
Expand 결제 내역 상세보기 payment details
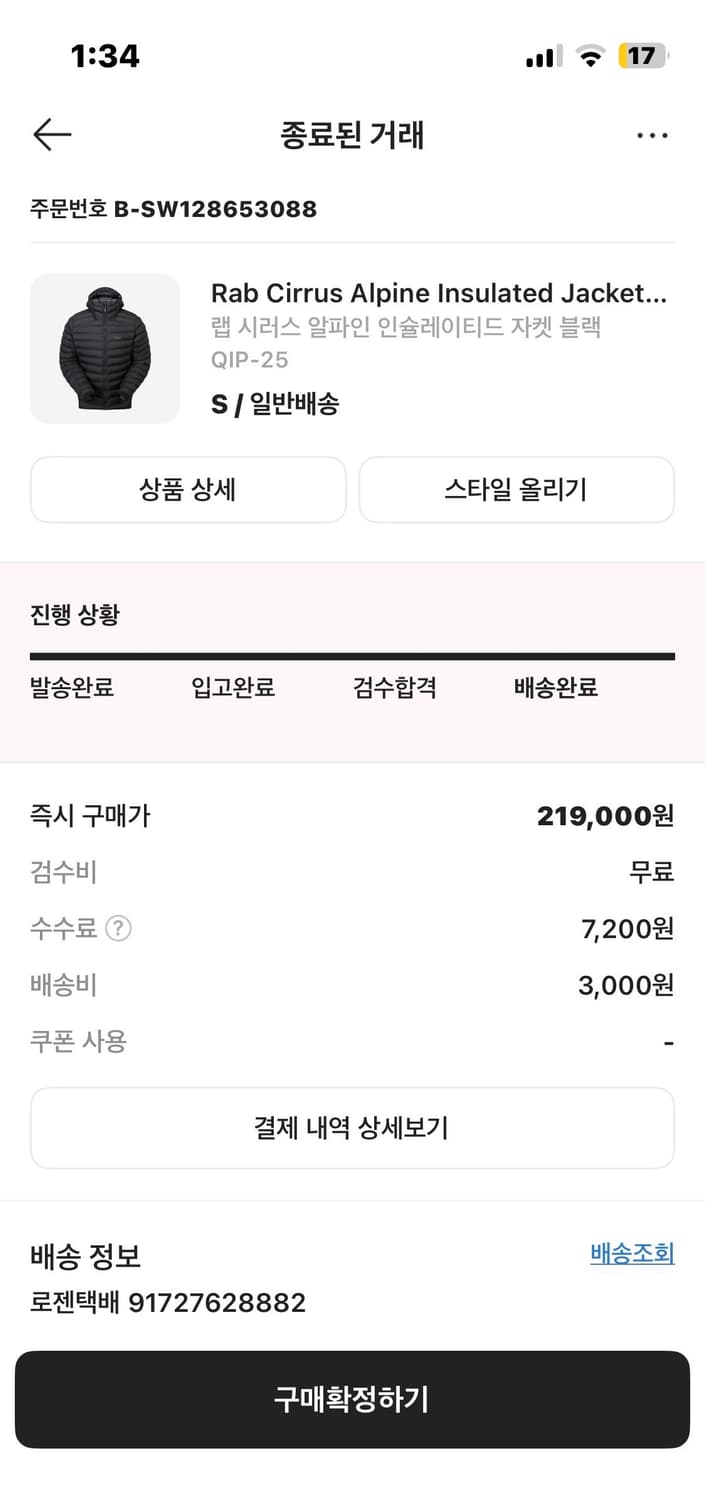click(352, 1128)
